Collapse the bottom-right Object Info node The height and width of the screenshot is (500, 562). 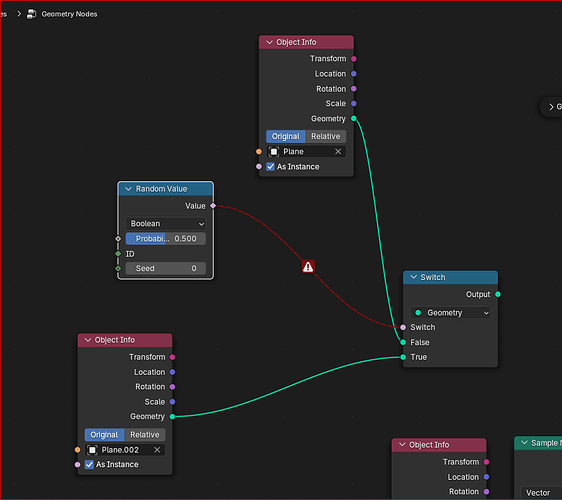tap(402, 444)
